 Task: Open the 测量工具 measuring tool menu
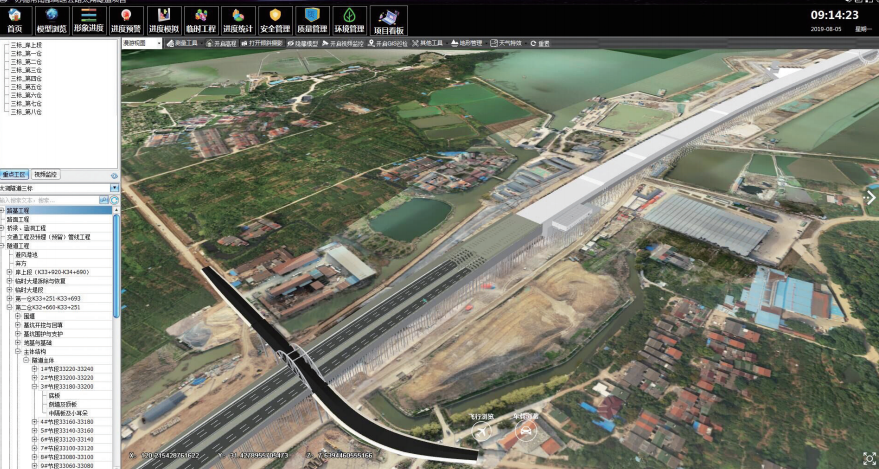(x=182, y=43)
